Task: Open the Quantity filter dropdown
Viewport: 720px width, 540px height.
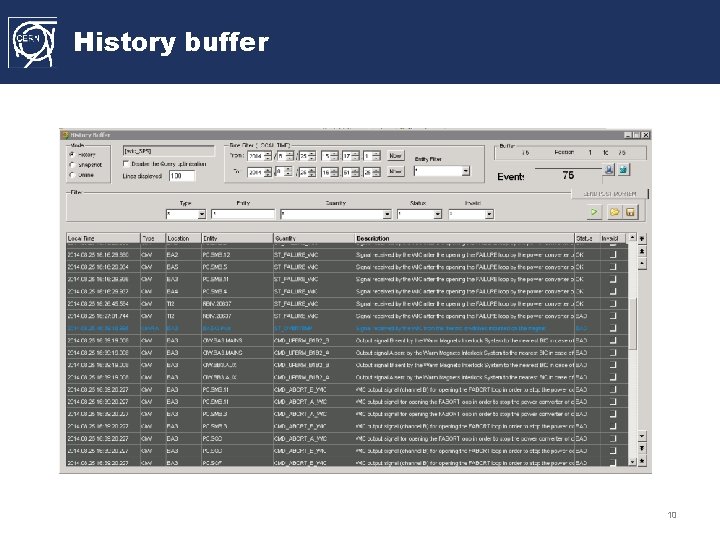Action: [x=387, y=214]
